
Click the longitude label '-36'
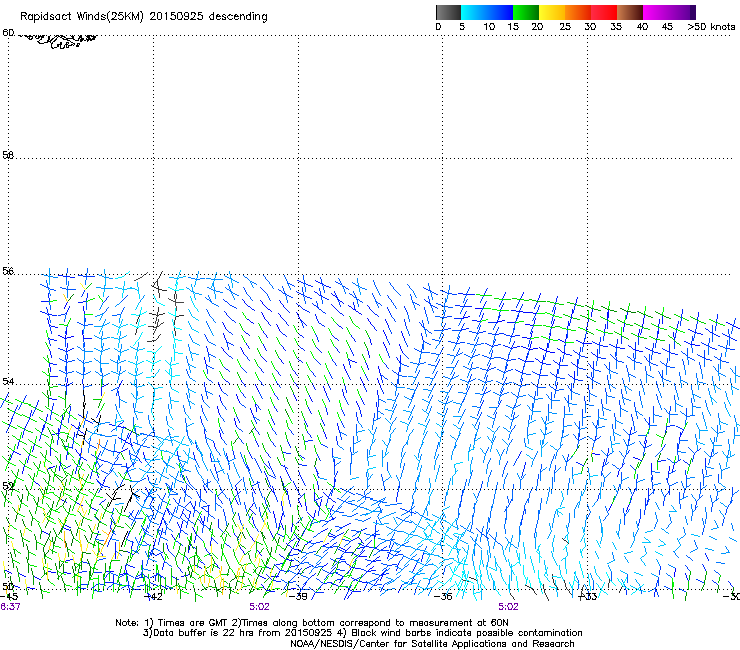[x=443, y=597]
